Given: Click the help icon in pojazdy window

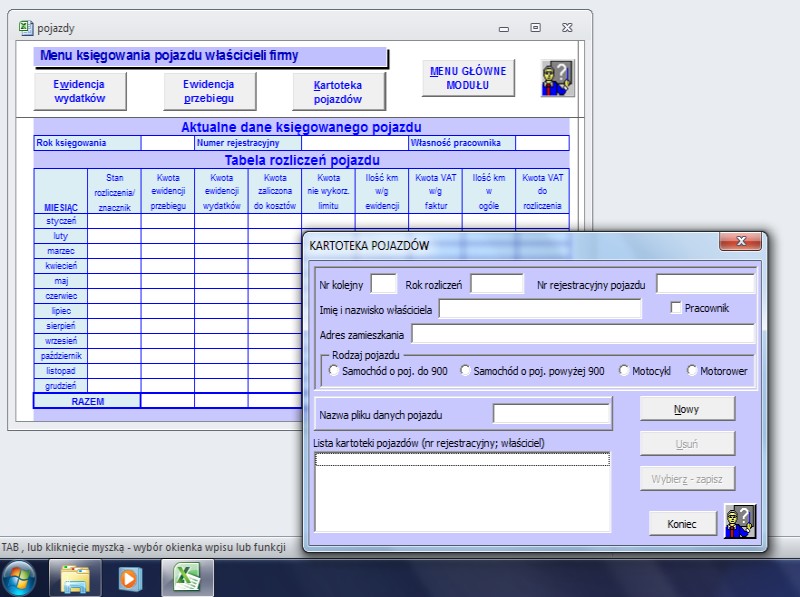Looking at the screenshot, I should (x=557, y=78).
